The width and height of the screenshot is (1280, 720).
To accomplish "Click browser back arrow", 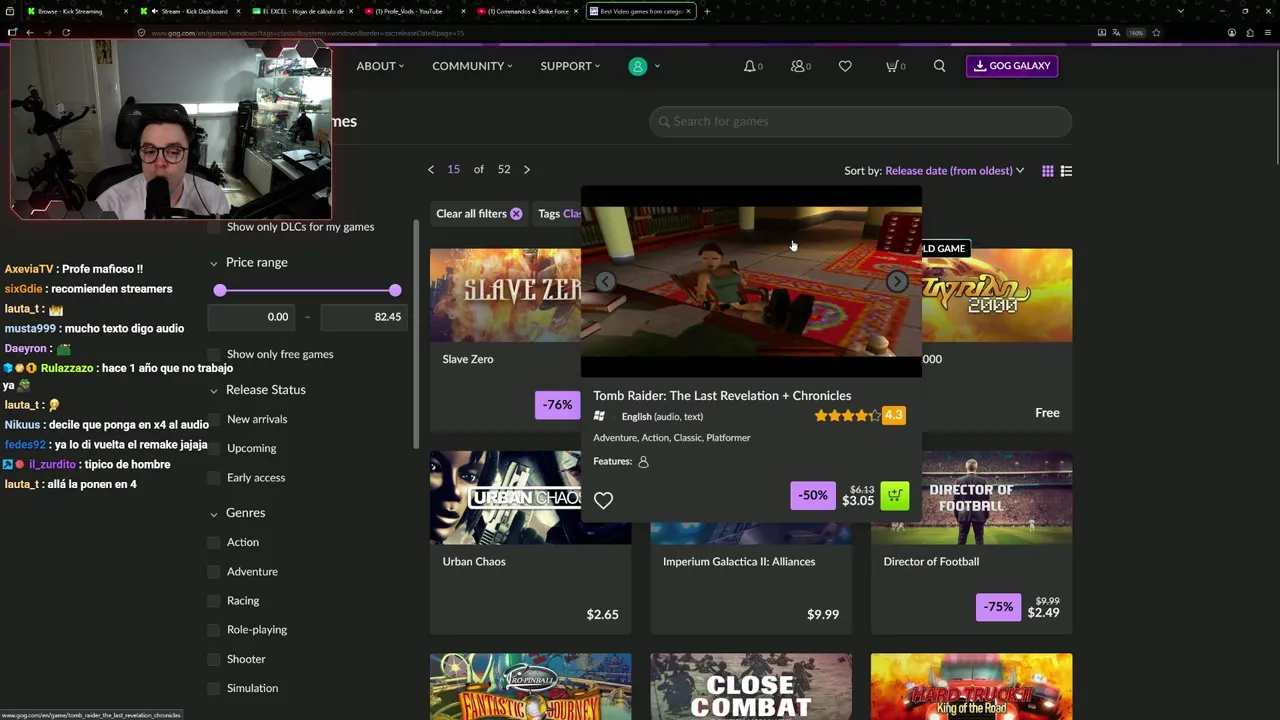I will tap(30, 32).
